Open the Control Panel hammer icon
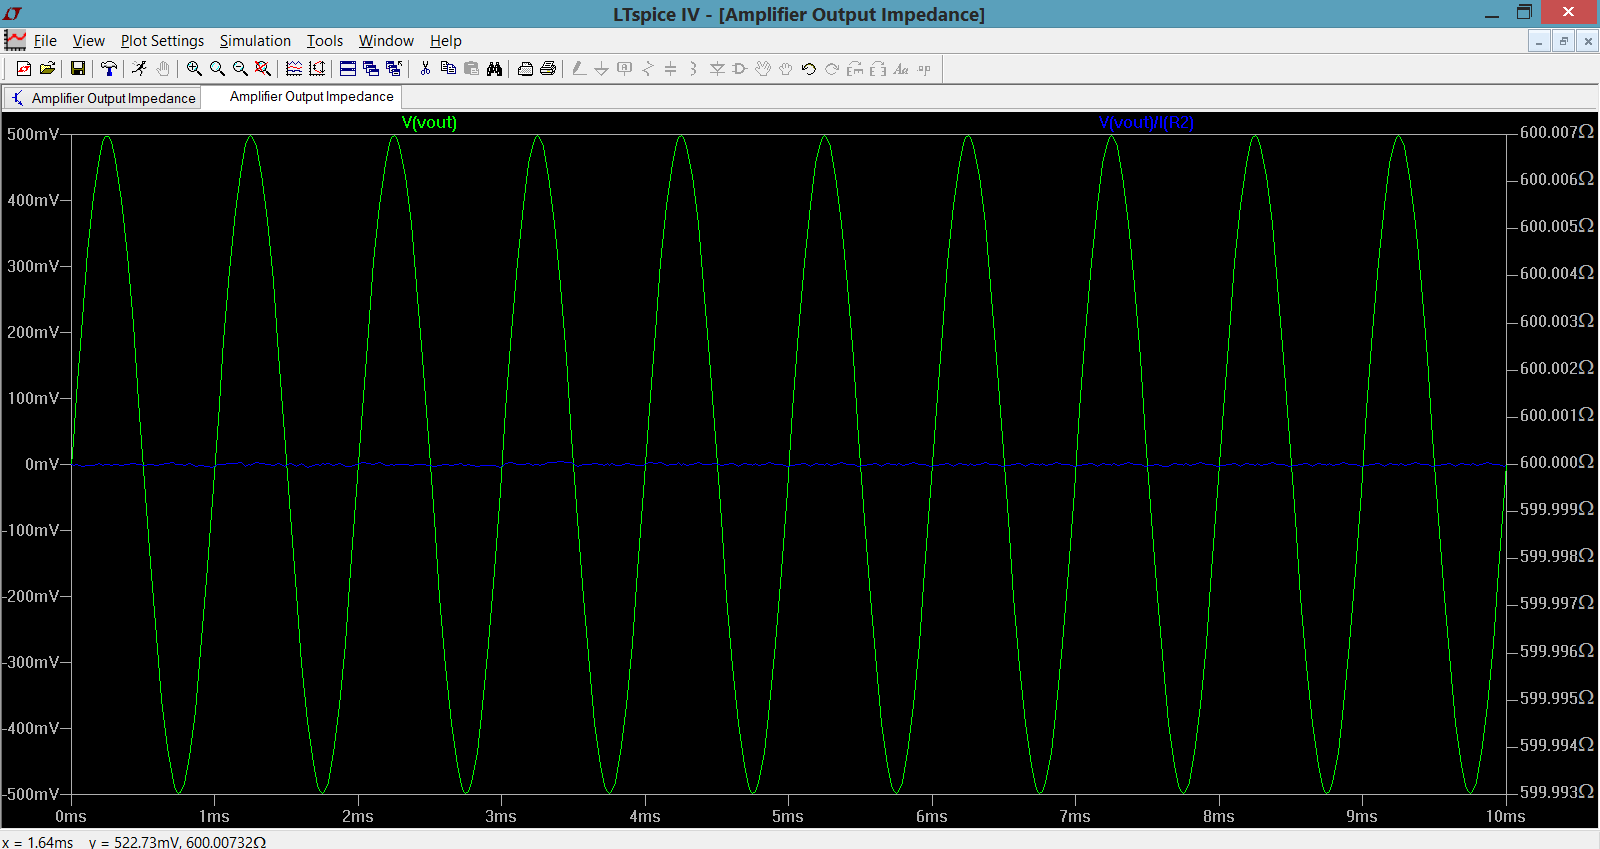 click(x=109, y=68)
